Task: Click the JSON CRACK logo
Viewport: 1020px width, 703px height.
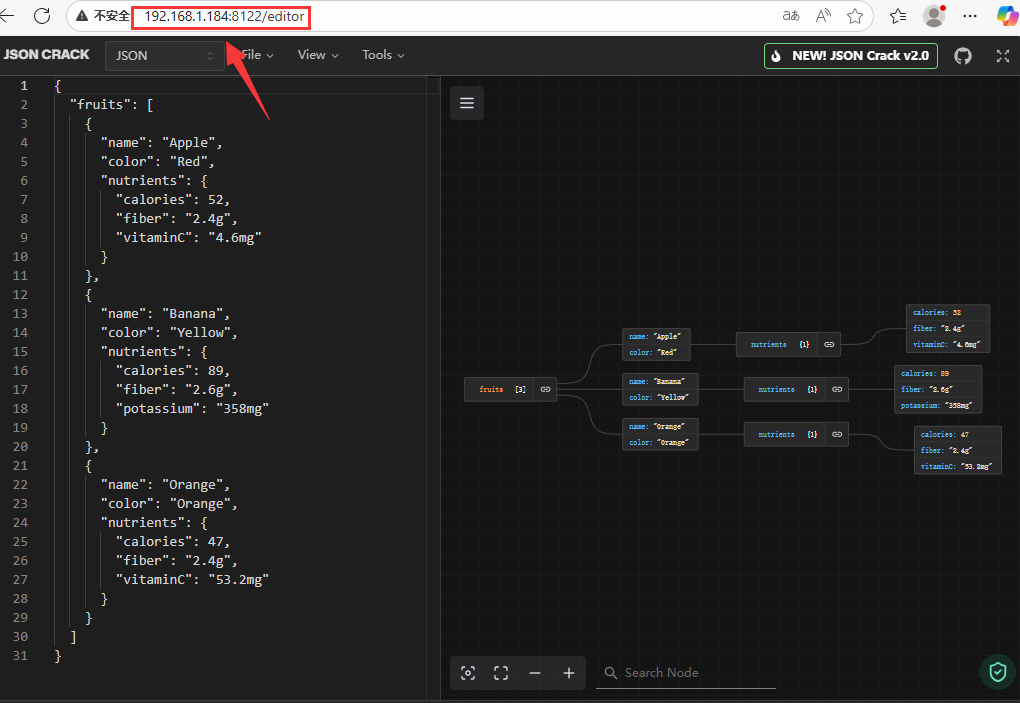Action: pyautogui.click(x=46, y=55)
